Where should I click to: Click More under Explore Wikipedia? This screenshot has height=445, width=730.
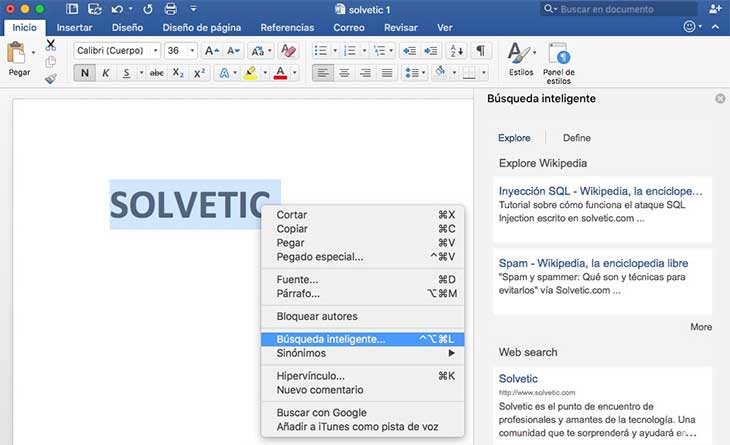(700, 327)
